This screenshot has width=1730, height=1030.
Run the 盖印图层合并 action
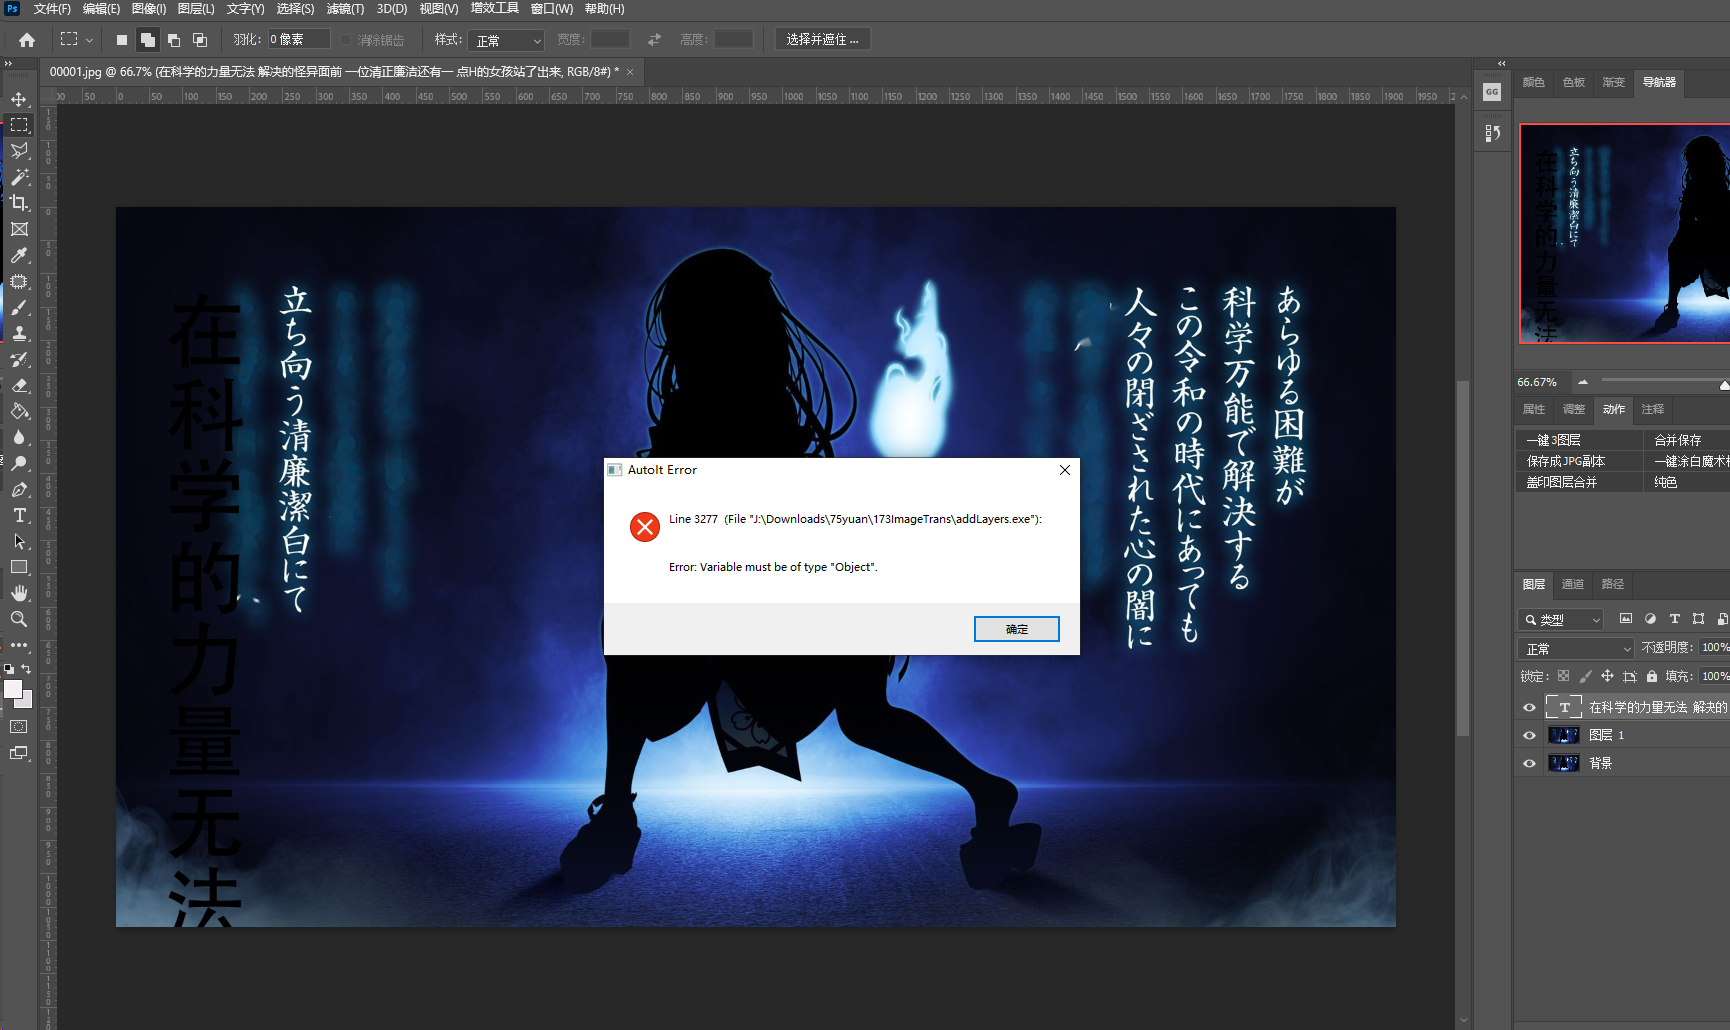click(1578, 482)
